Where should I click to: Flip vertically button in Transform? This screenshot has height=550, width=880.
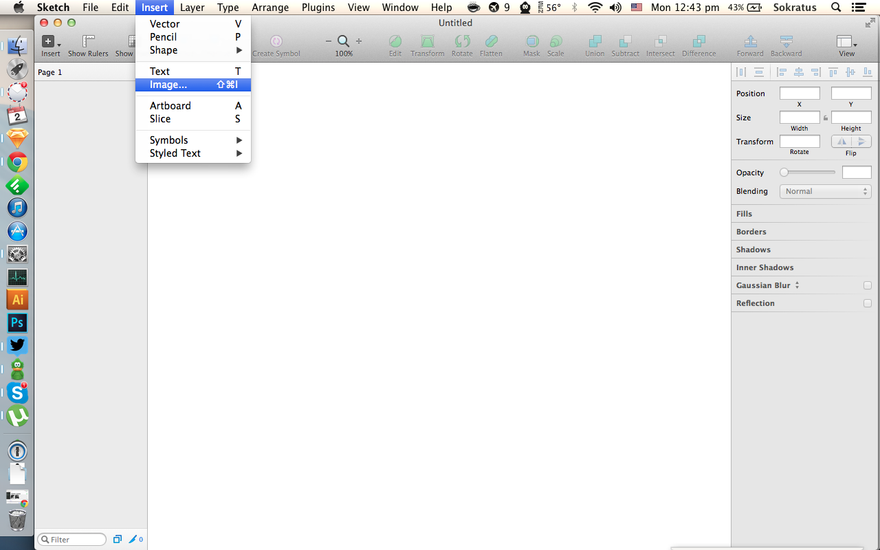tap(861, 141)
